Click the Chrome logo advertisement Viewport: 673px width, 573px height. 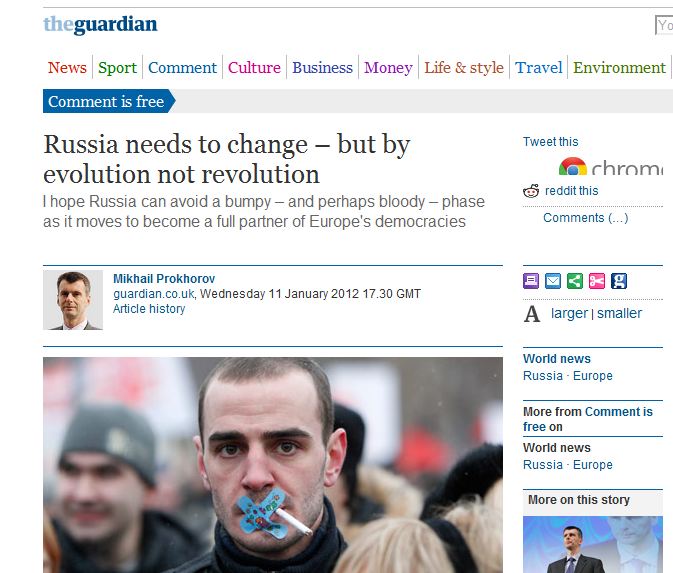611,167
